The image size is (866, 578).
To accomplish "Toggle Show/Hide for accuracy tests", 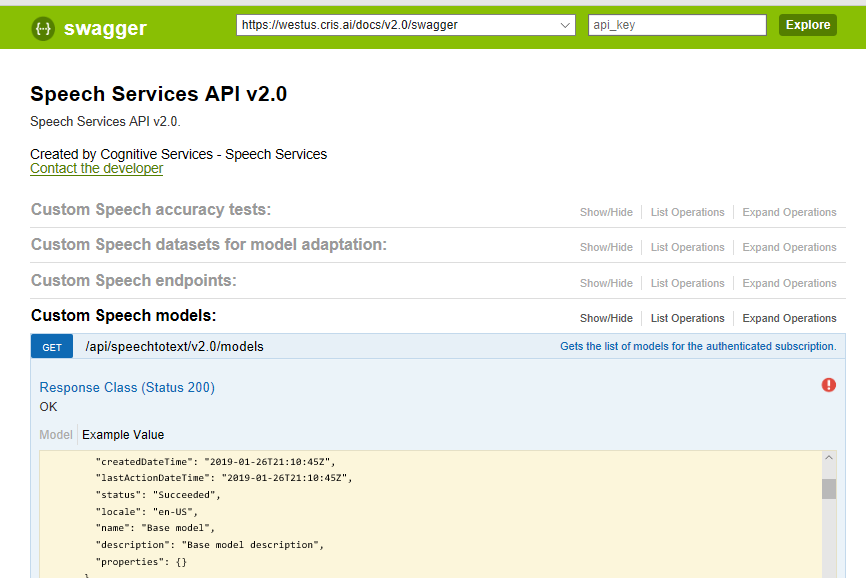I will tap(606, 212).
